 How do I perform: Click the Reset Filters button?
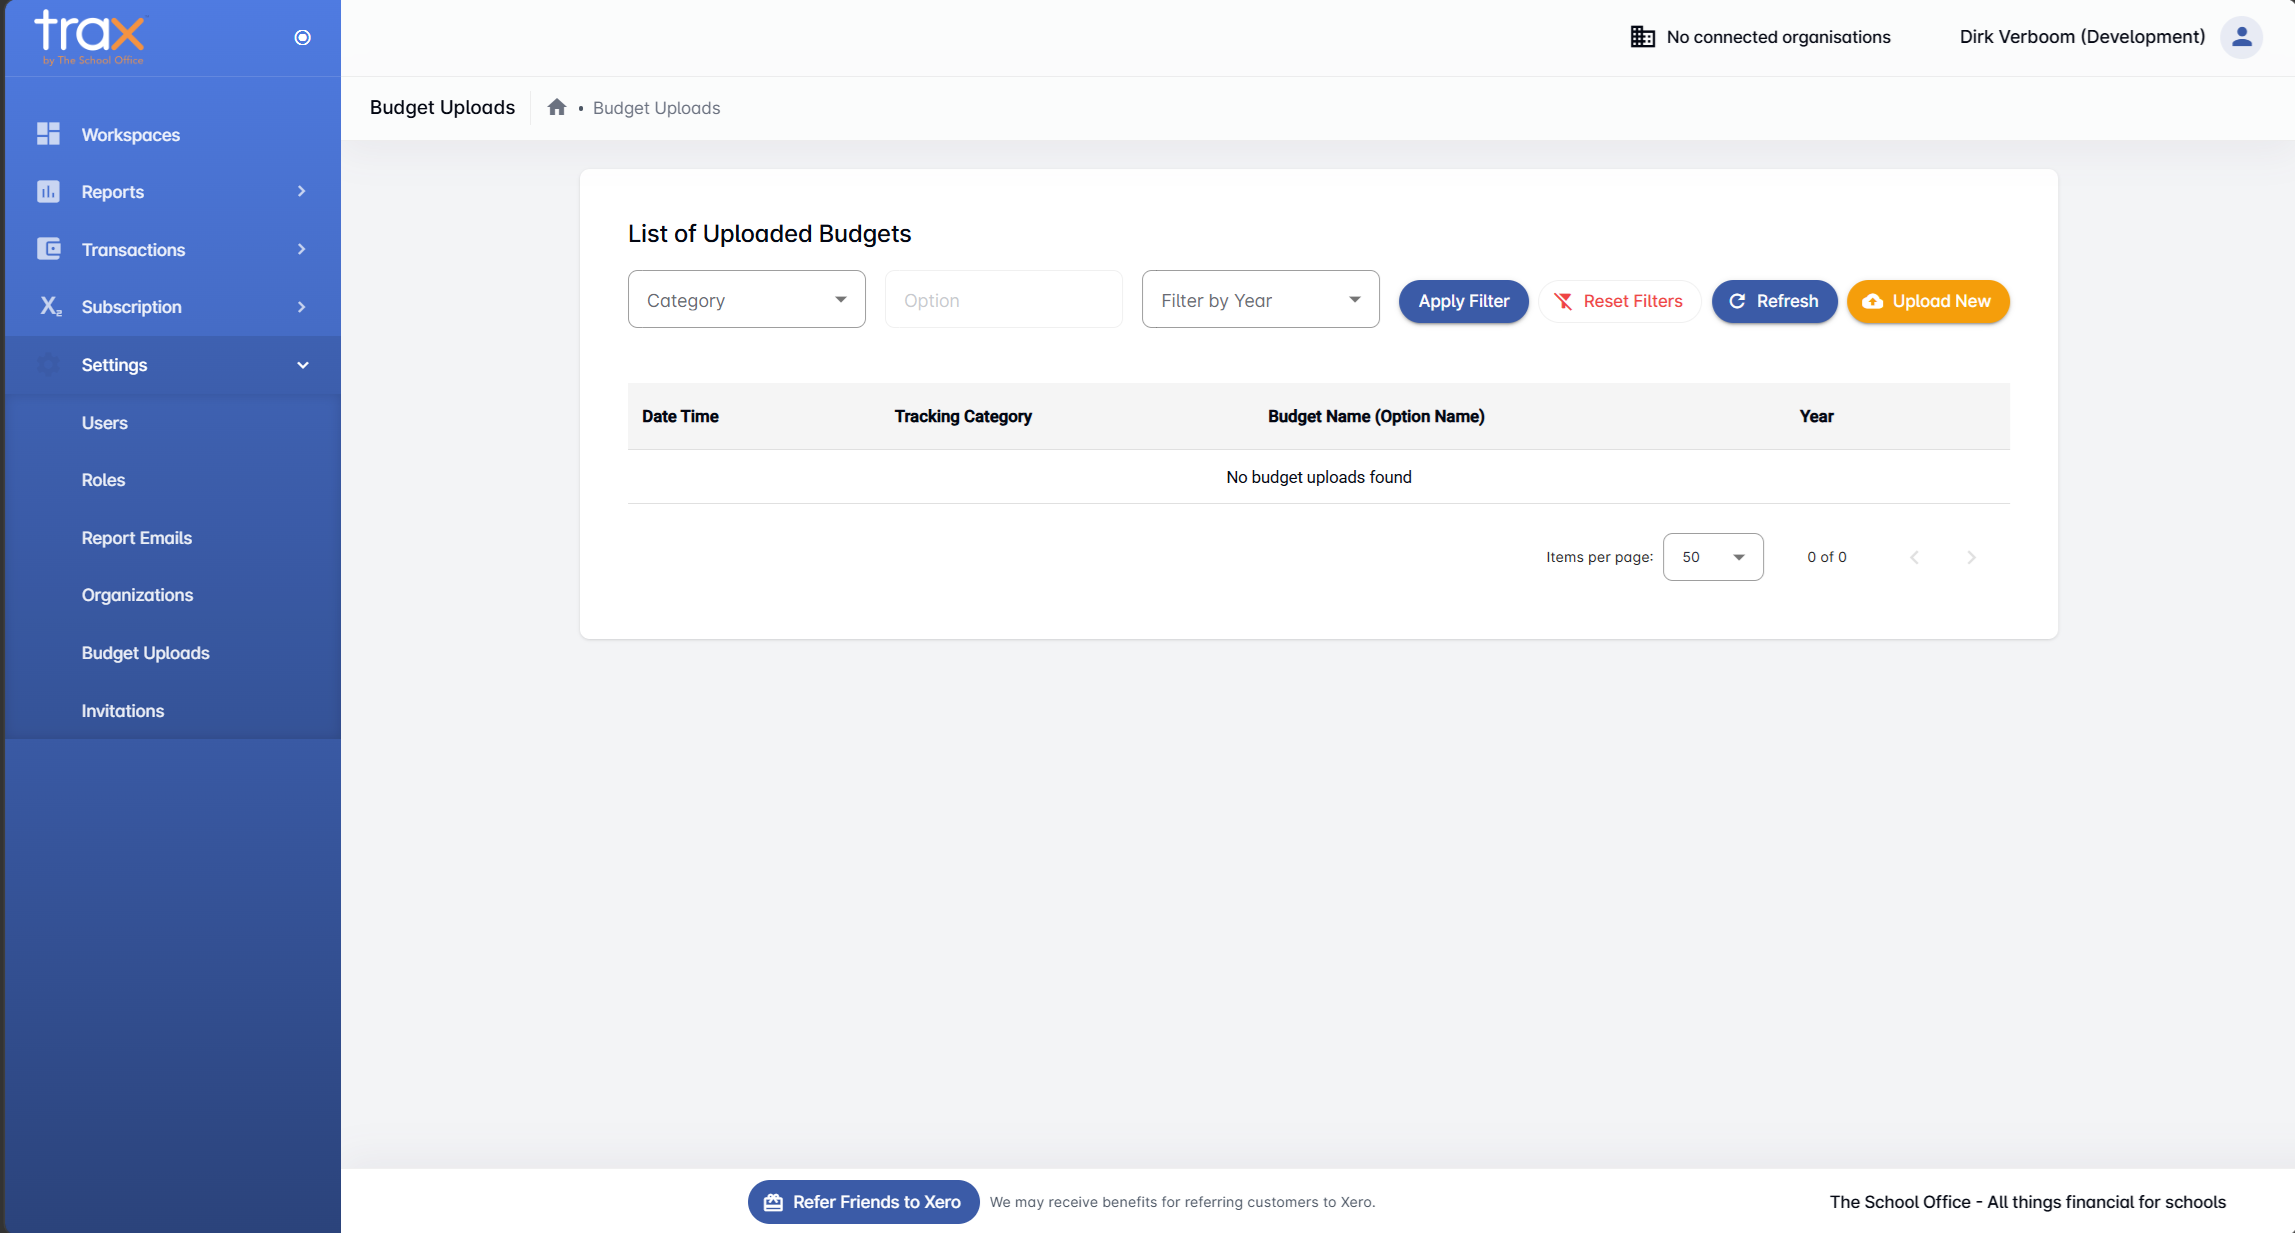[1618, 301]
